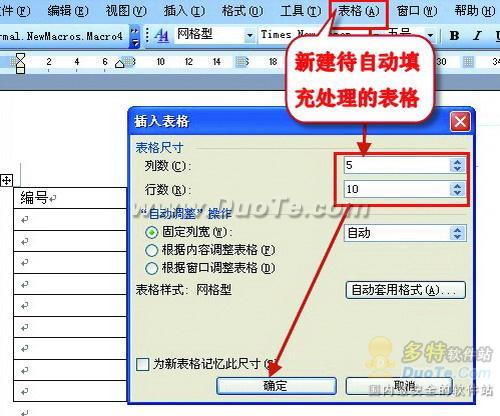Image resolution: width=500 pixels, height=416 pixels.
Task: Click the table move handle icon
Action: pos(6,180)
